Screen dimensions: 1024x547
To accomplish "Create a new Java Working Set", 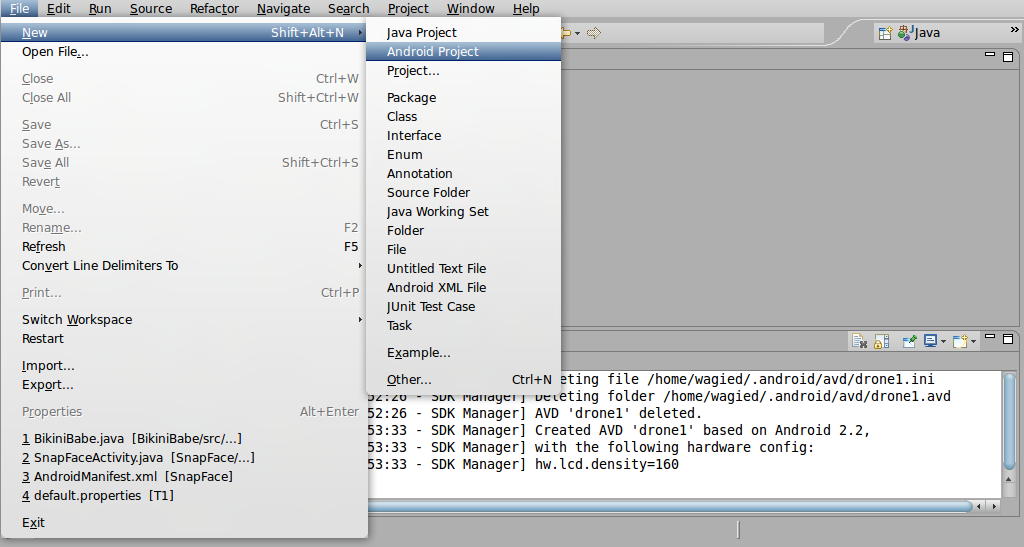I will point(464,211).
